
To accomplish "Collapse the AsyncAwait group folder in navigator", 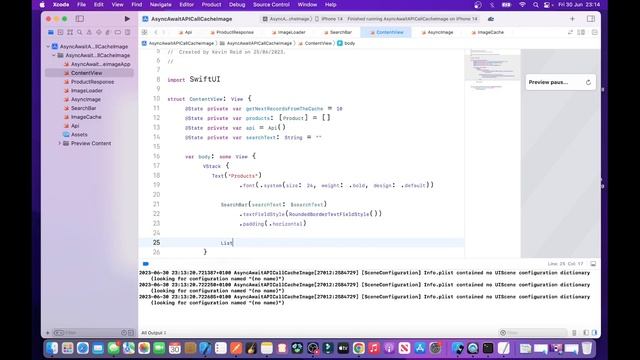I will point(54,55).
